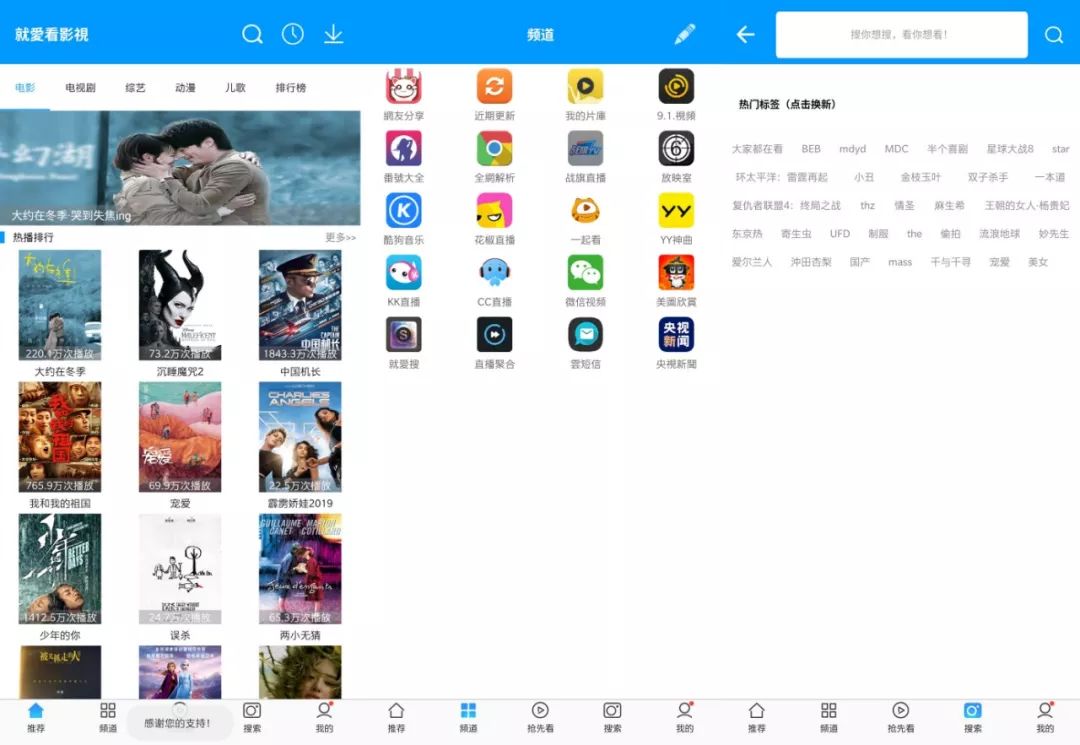Image resolution: width=1080 pixels, height=745 pixels.
Task: Open 網友分享 channel icon
Action: (404, 86)
